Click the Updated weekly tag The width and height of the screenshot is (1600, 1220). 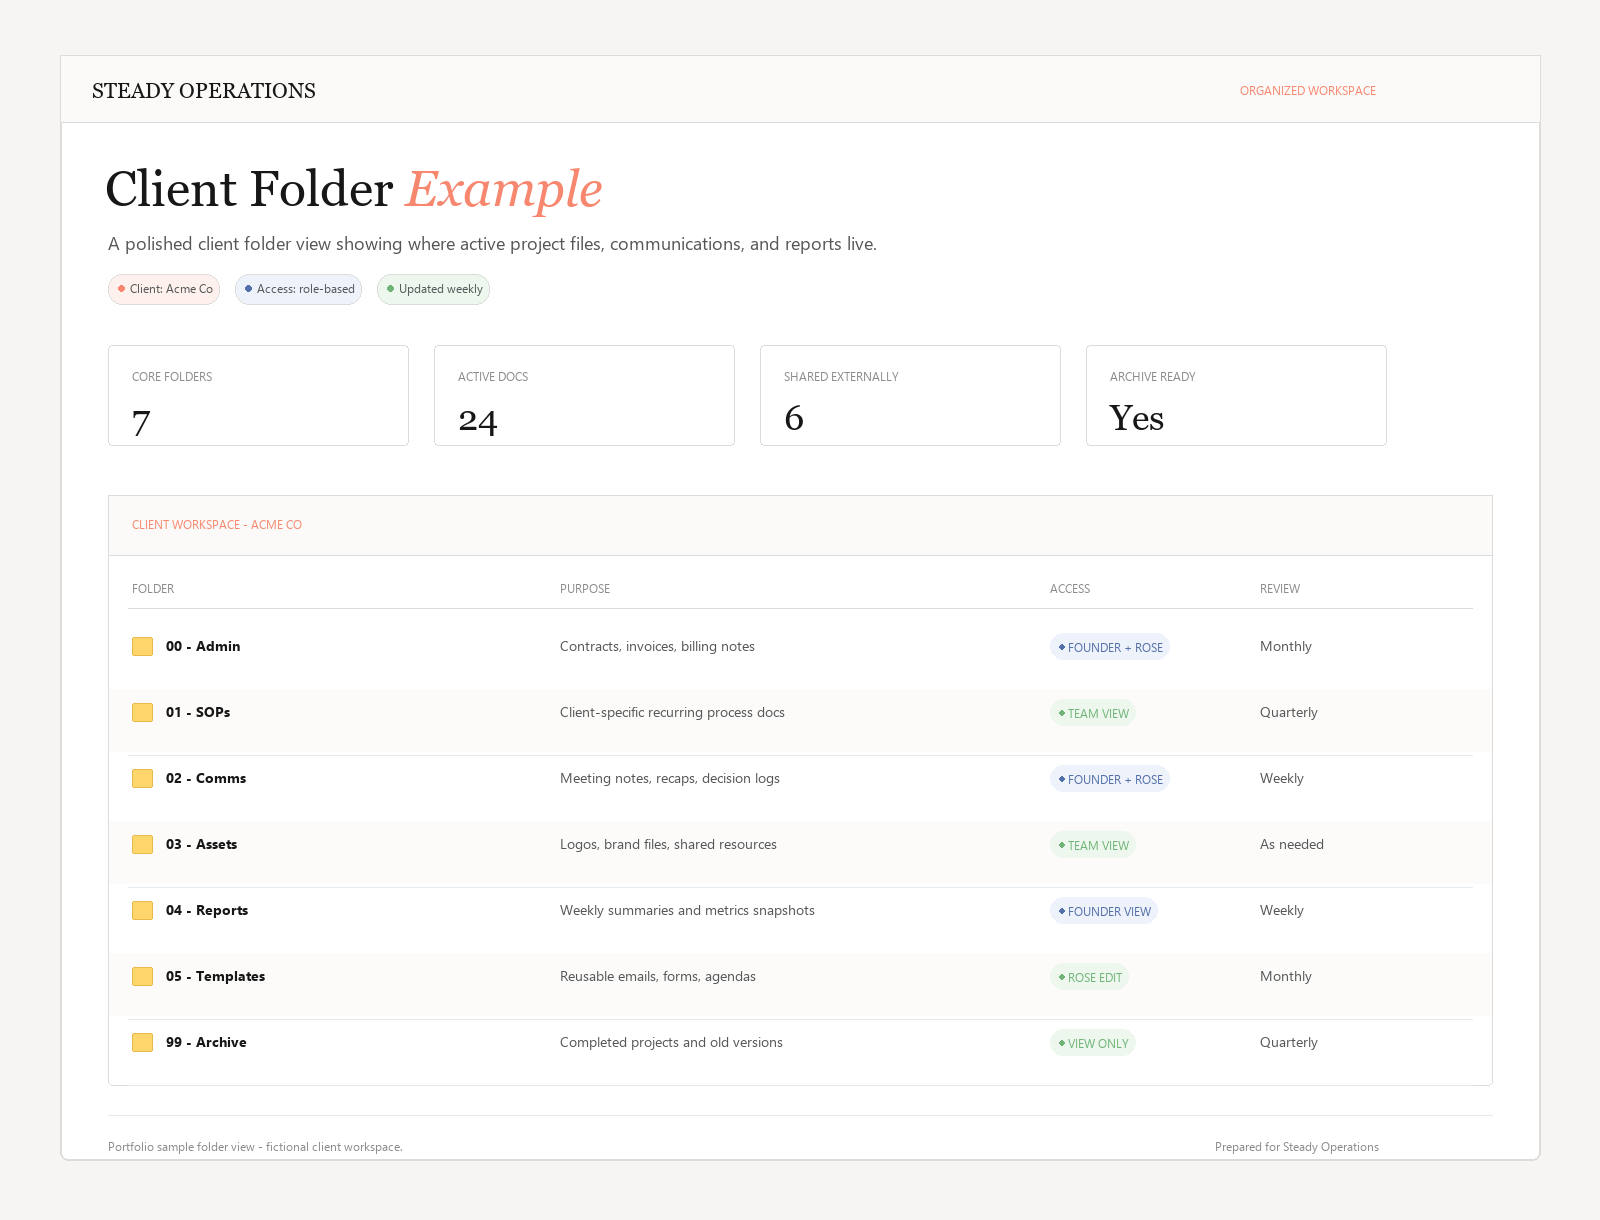click(x=433, y=289)
